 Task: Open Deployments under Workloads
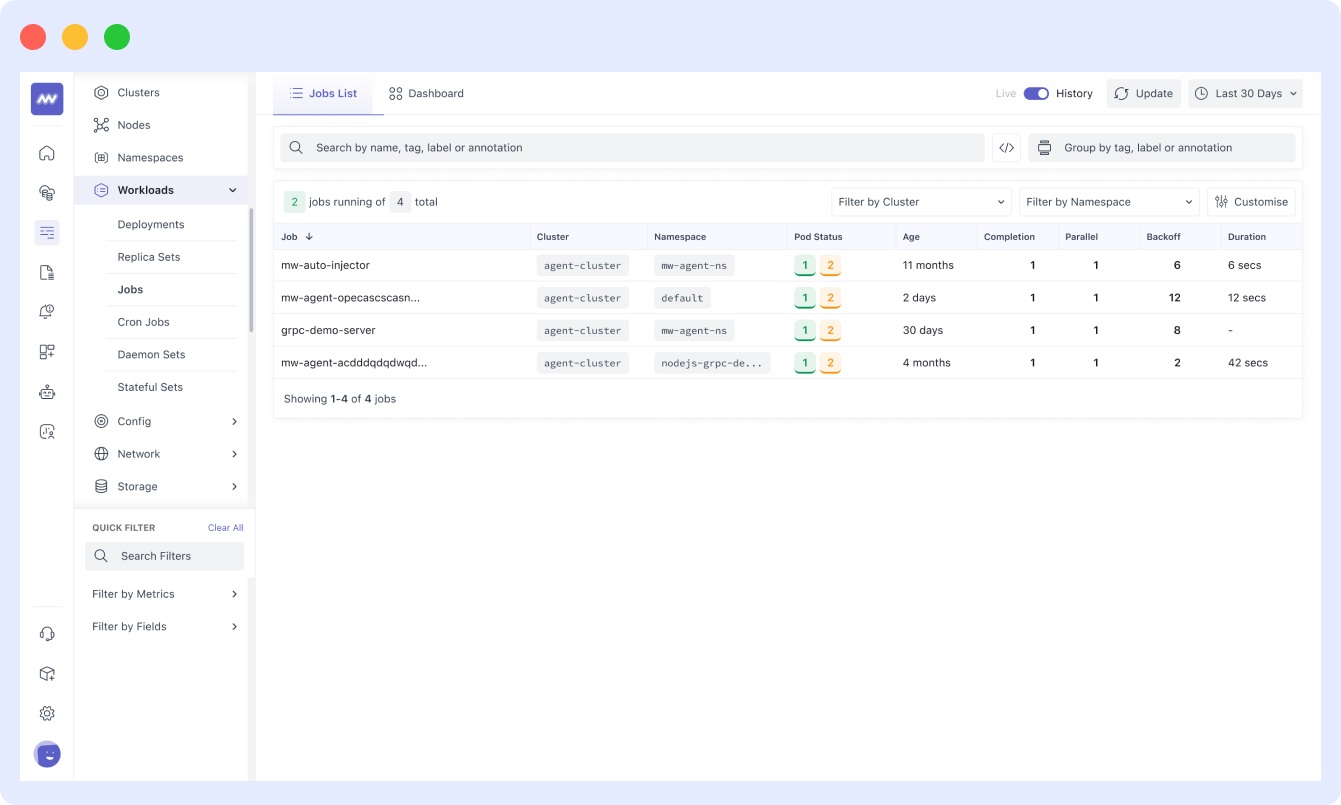(x=151, y=225)
